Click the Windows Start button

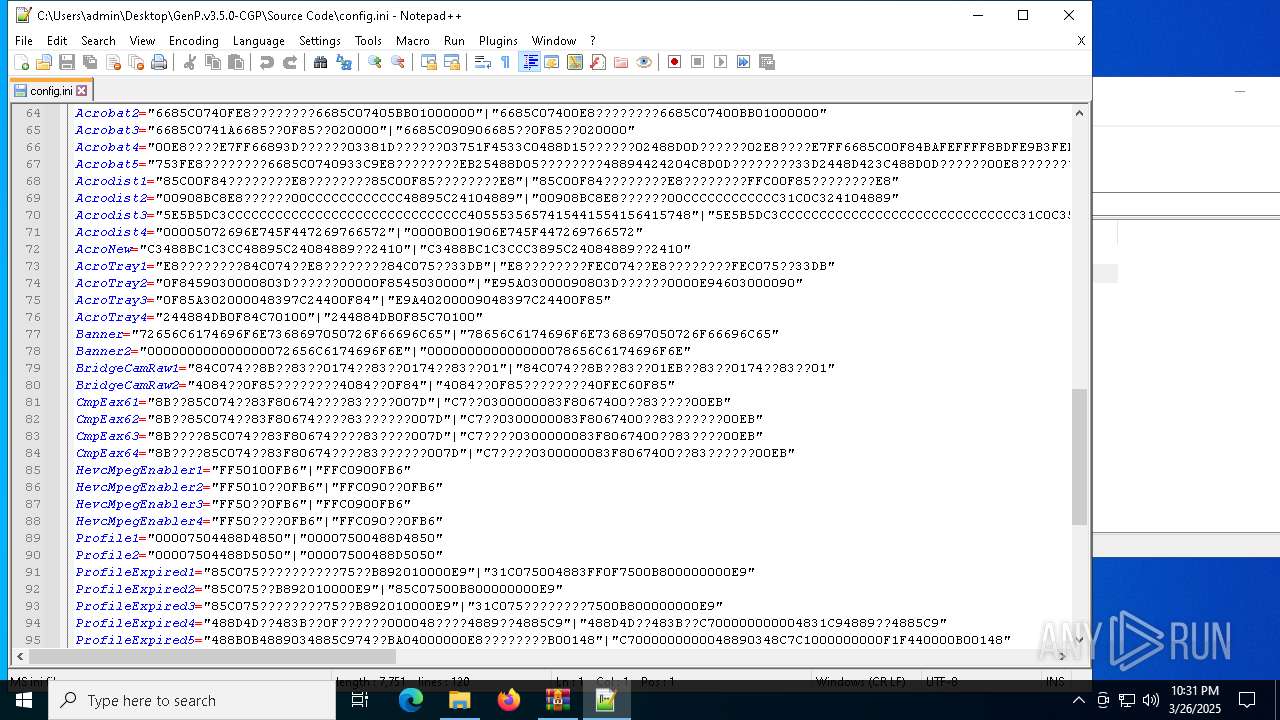(x=23, y=700)
